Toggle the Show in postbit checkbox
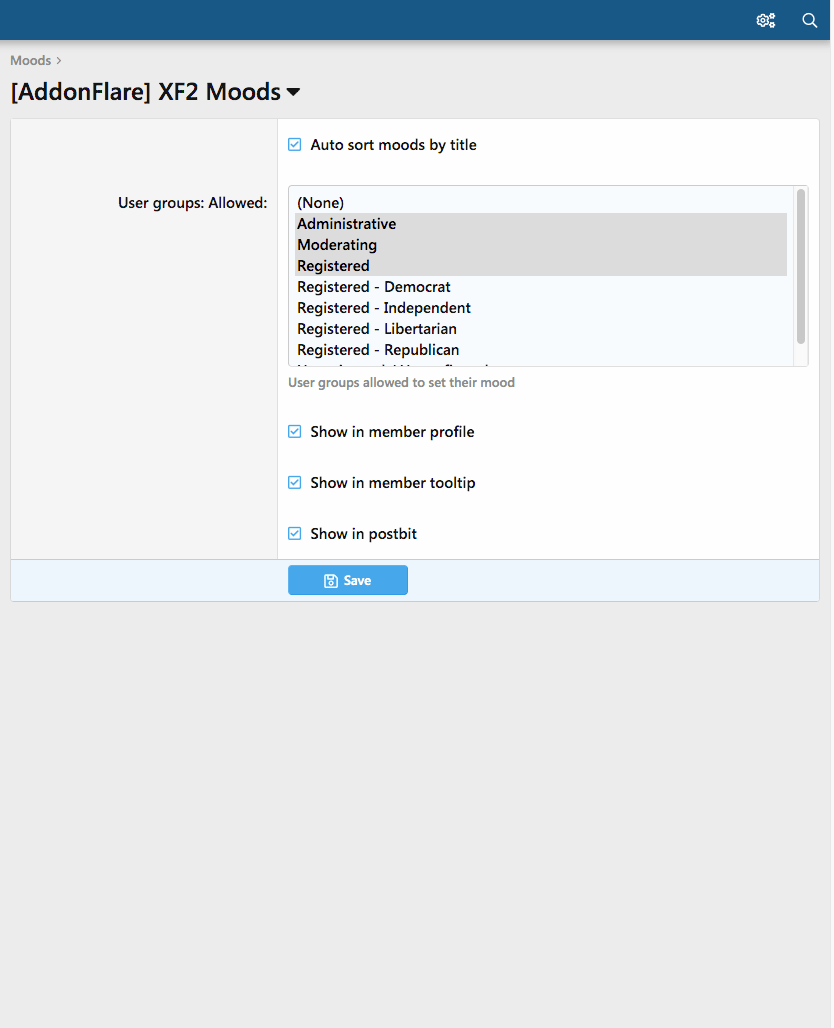 pos(295,534)
